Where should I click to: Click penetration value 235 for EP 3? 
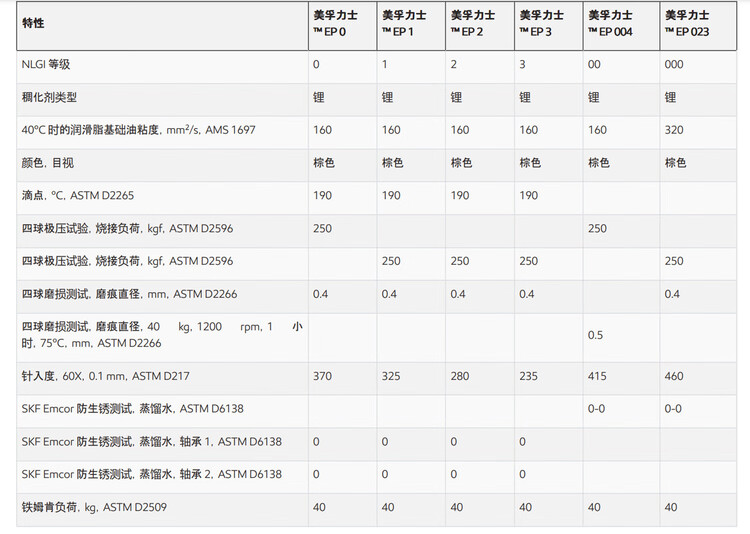pyautogui.click(x=529, y=376)
